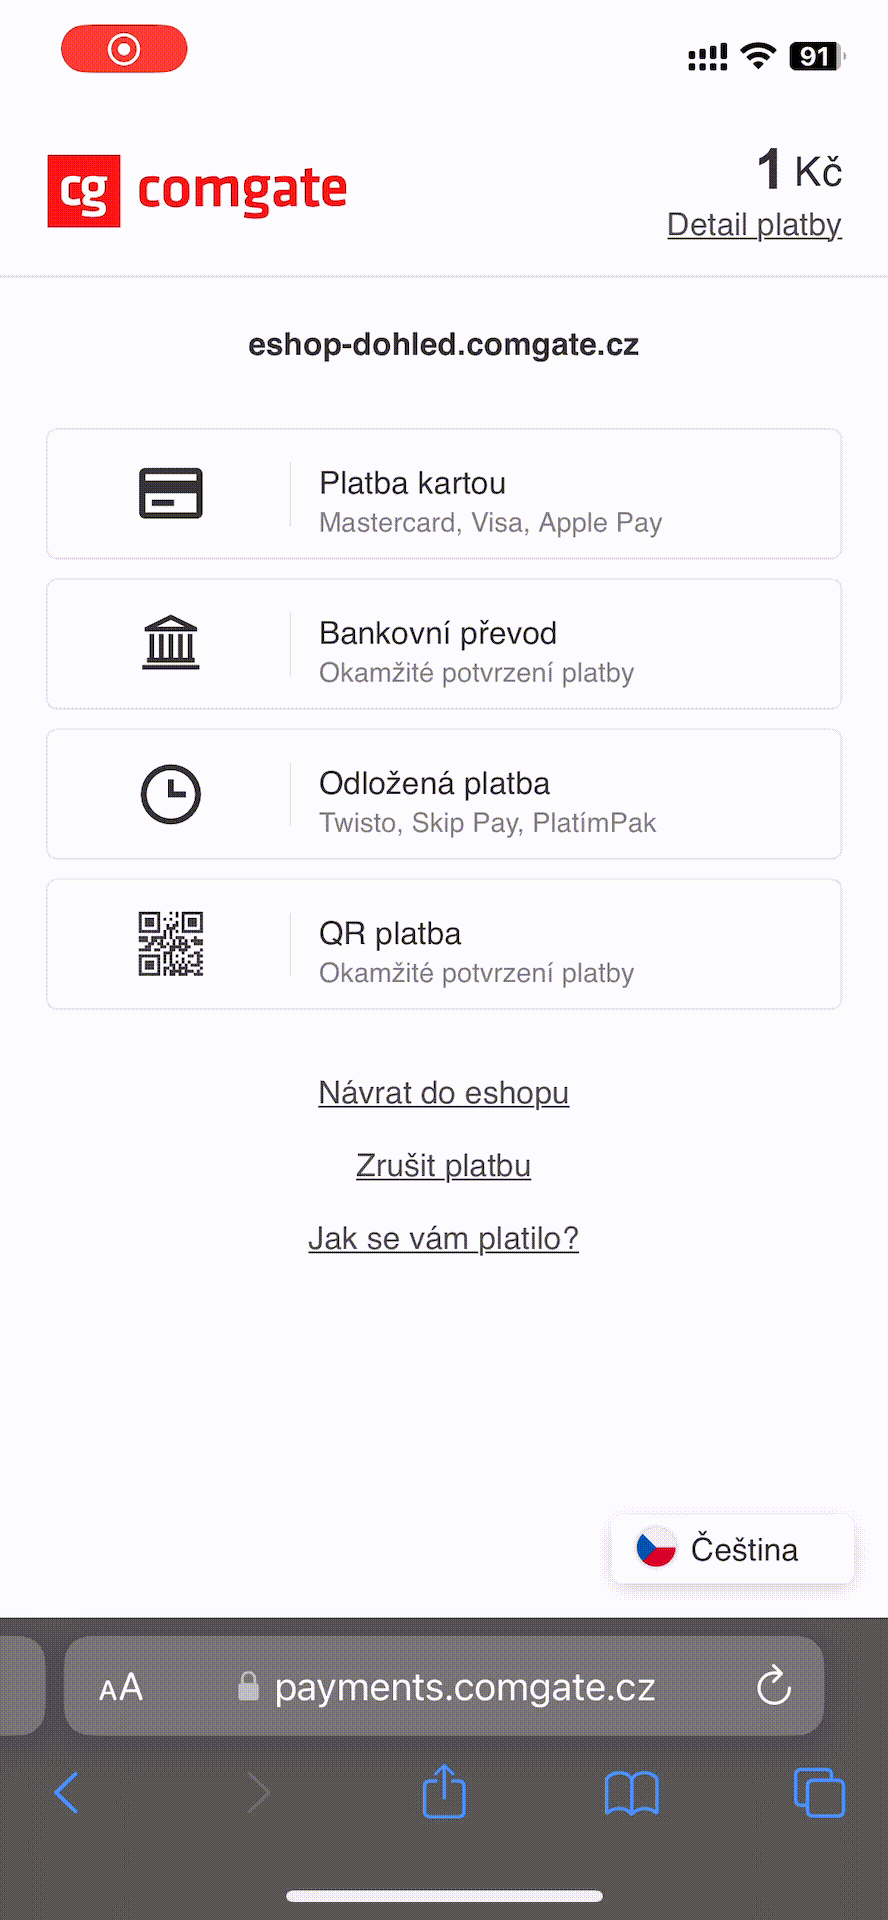Tap the bank building icon
This screenshot has width=888, height=1920.
point(171,642)
